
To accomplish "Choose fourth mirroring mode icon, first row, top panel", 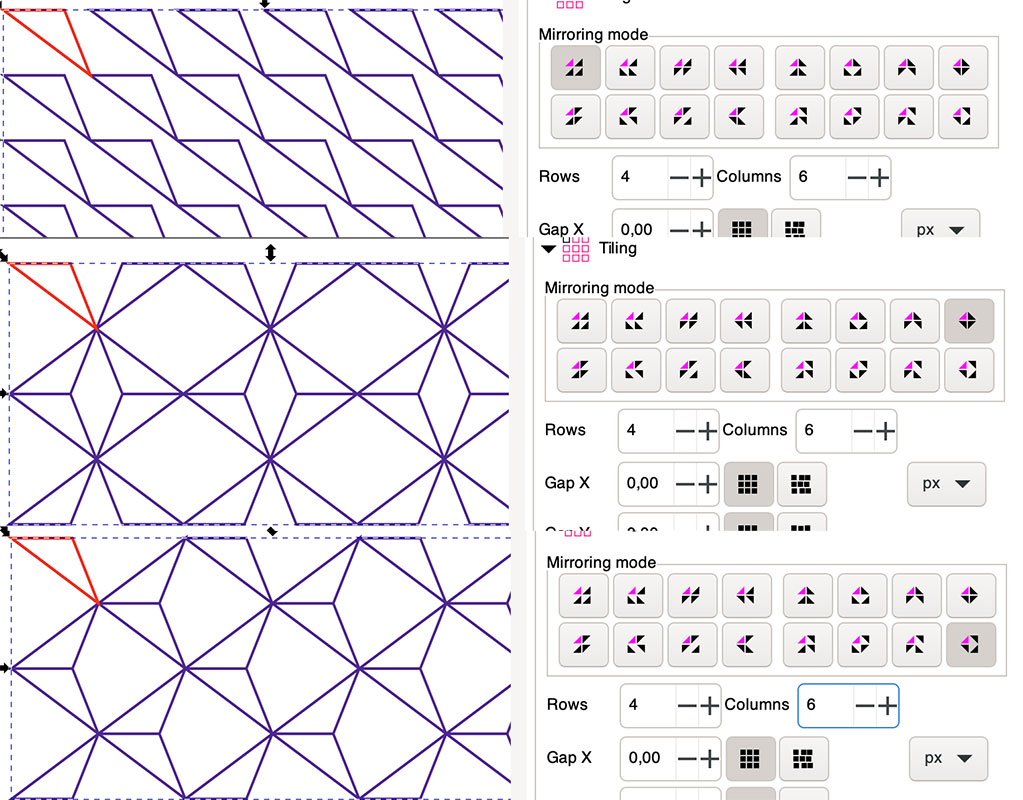I will click(x=739, y=67).
